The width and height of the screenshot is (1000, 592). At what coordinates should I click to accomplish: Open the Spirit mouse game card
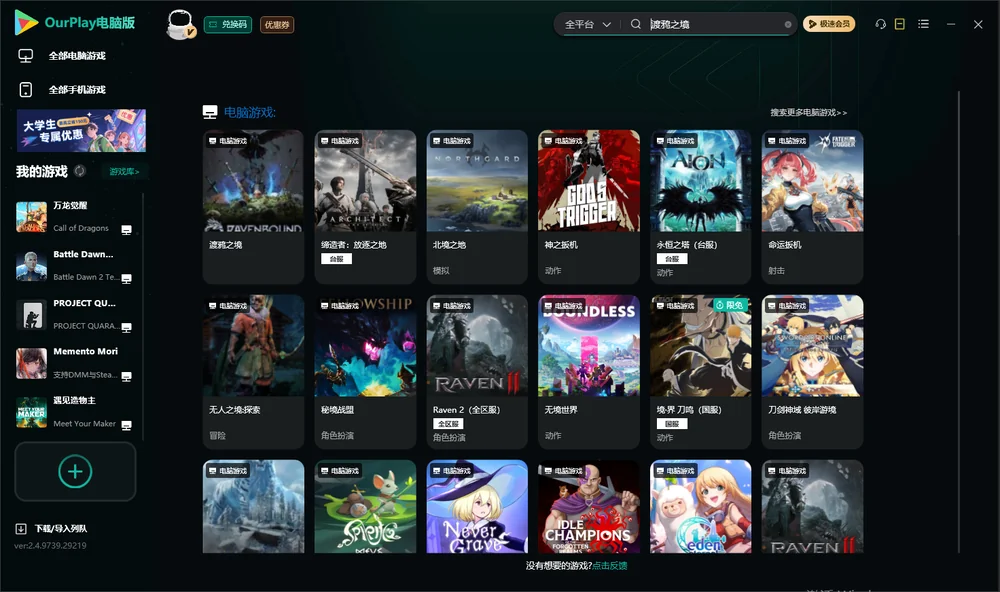pos(365,507)
